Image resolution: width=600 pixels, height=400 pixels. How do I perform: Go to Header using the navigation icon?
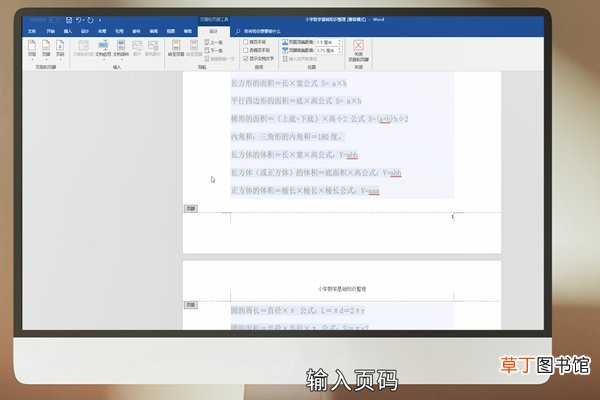pos(176,48)
